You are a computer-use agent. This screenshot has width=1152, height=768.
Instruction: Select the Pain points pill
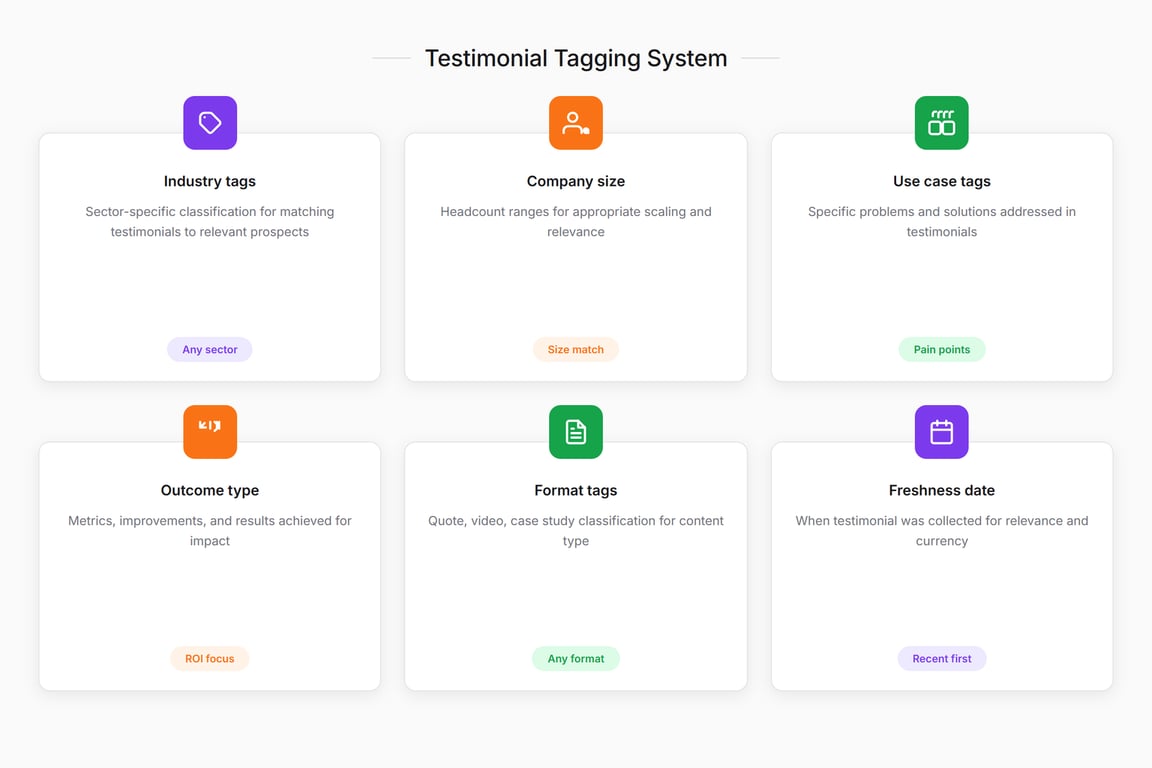tap(941, 350)
